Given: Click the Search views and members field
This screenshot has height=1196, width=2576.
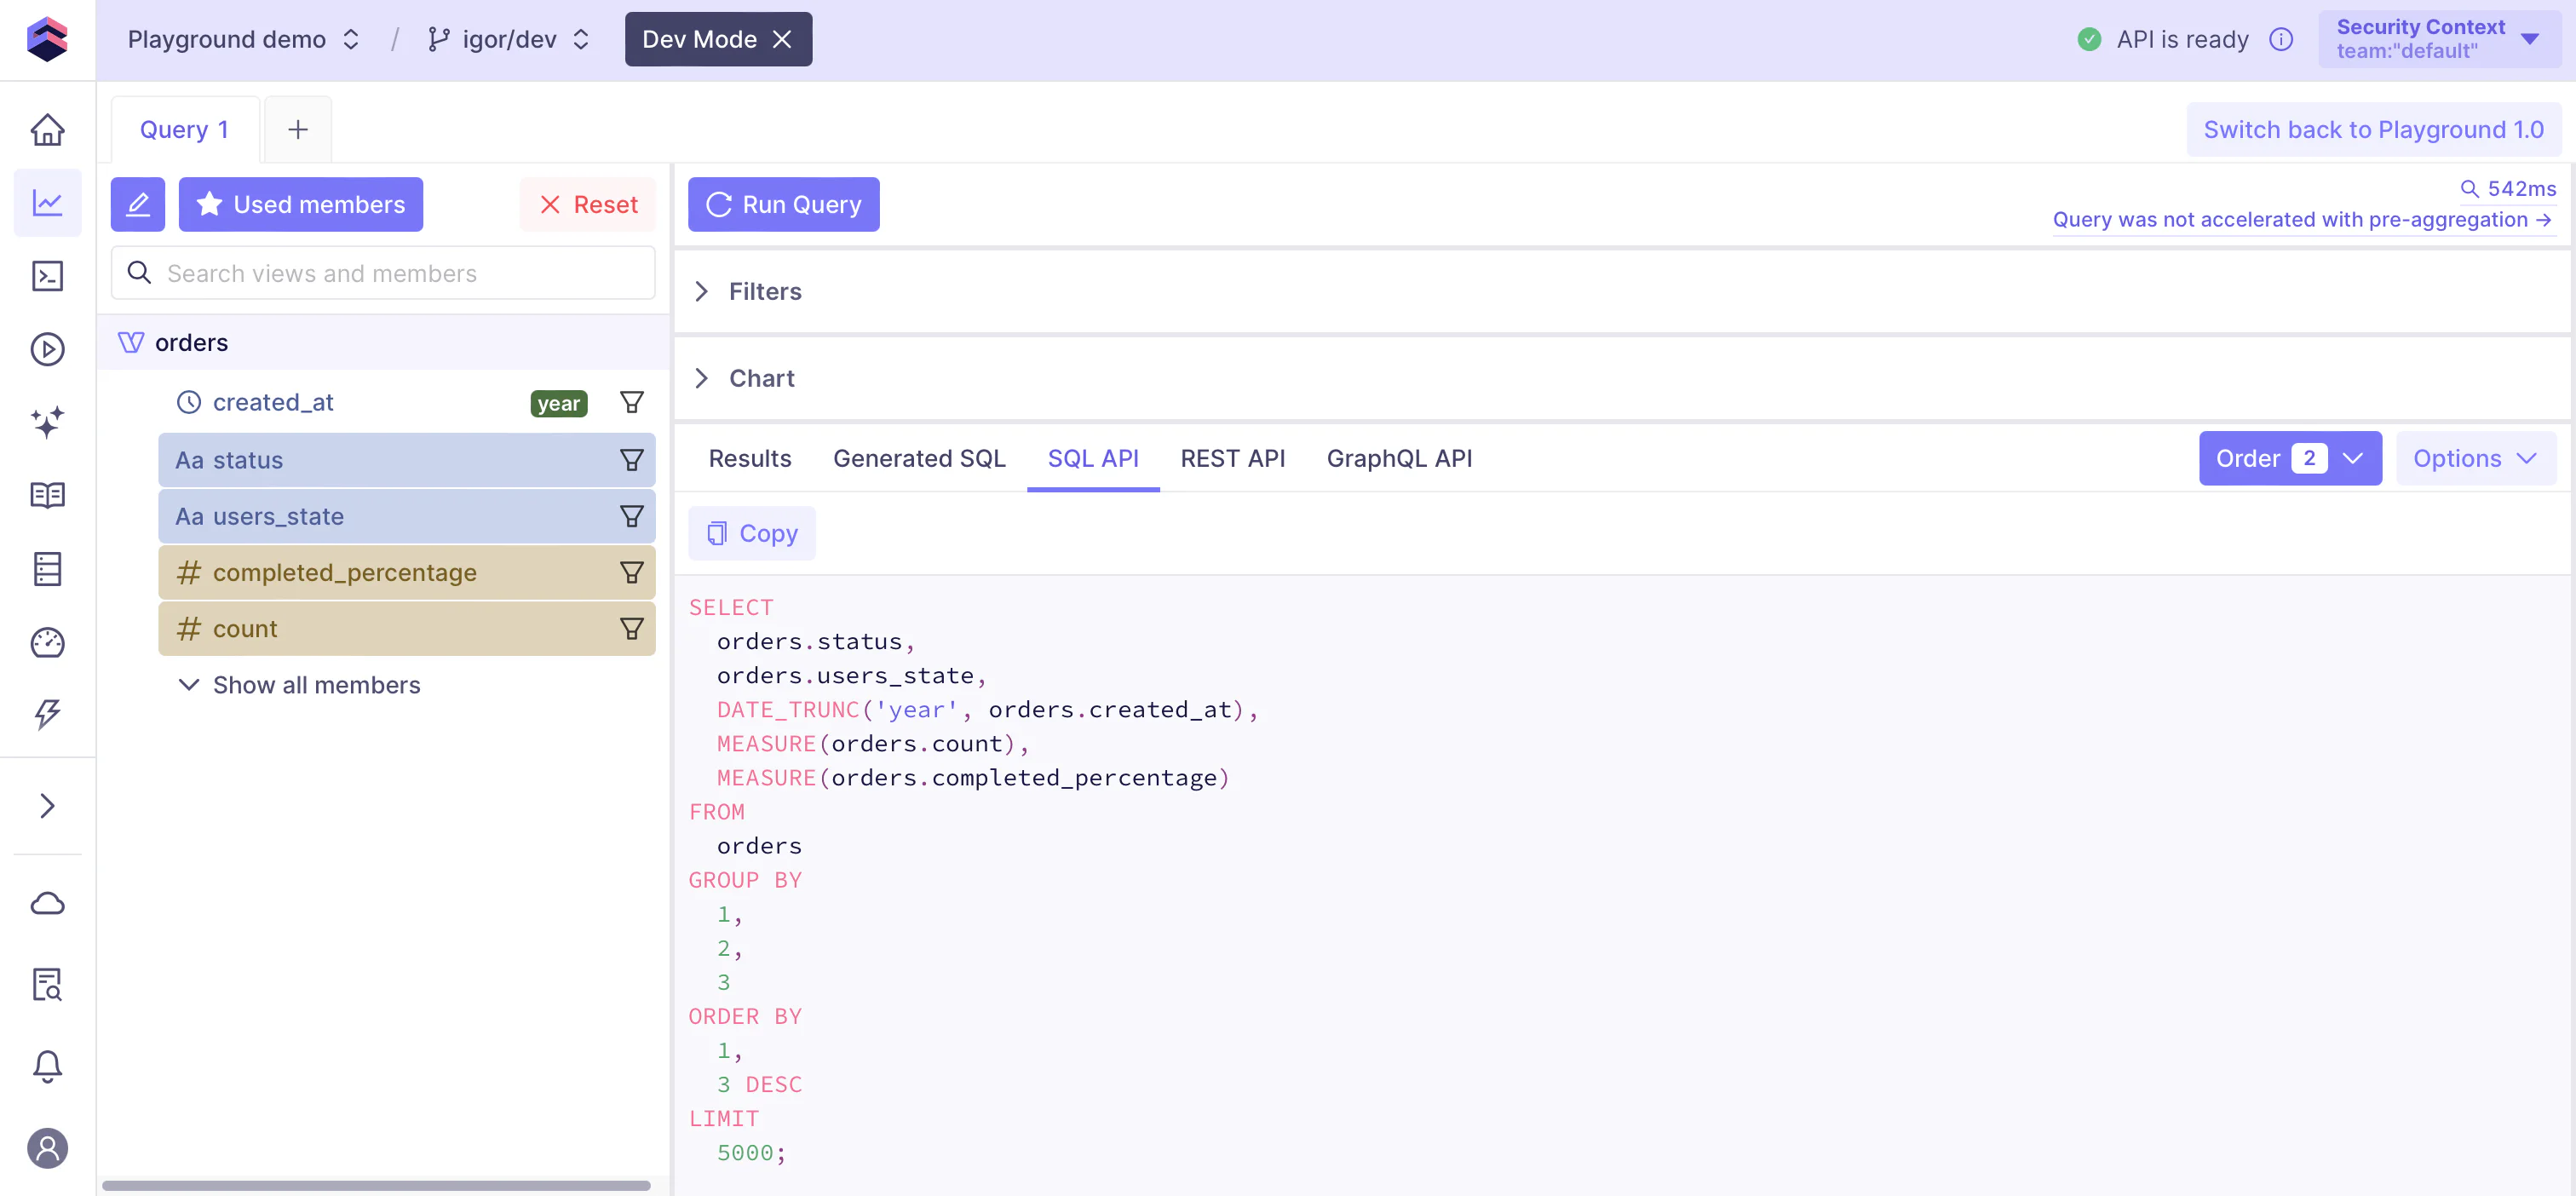Looking at the screenshot, I should (400, 274).
